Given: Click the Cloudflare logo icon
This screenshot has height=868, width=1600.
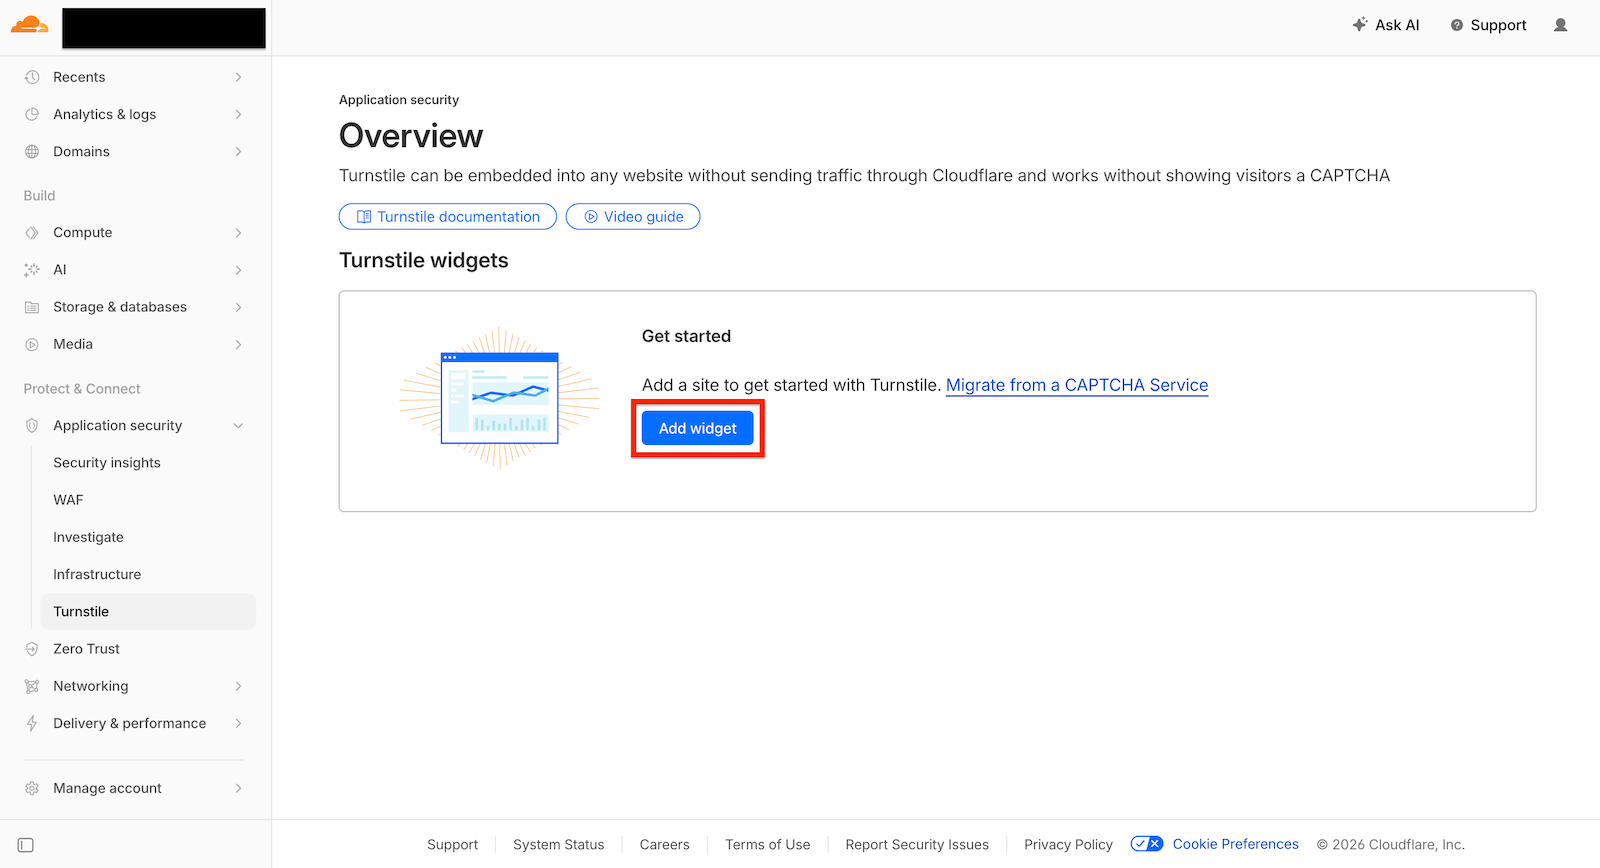Looking at the screenshot, I should 29,25.
